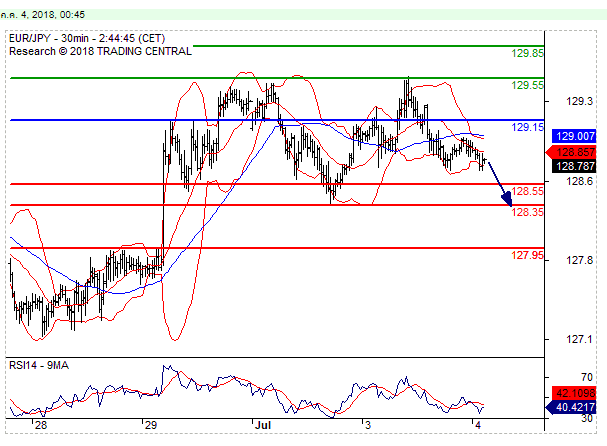Select the 128.6 price axis tick
This screenshot has height=446, width=607.
[579, 181]
